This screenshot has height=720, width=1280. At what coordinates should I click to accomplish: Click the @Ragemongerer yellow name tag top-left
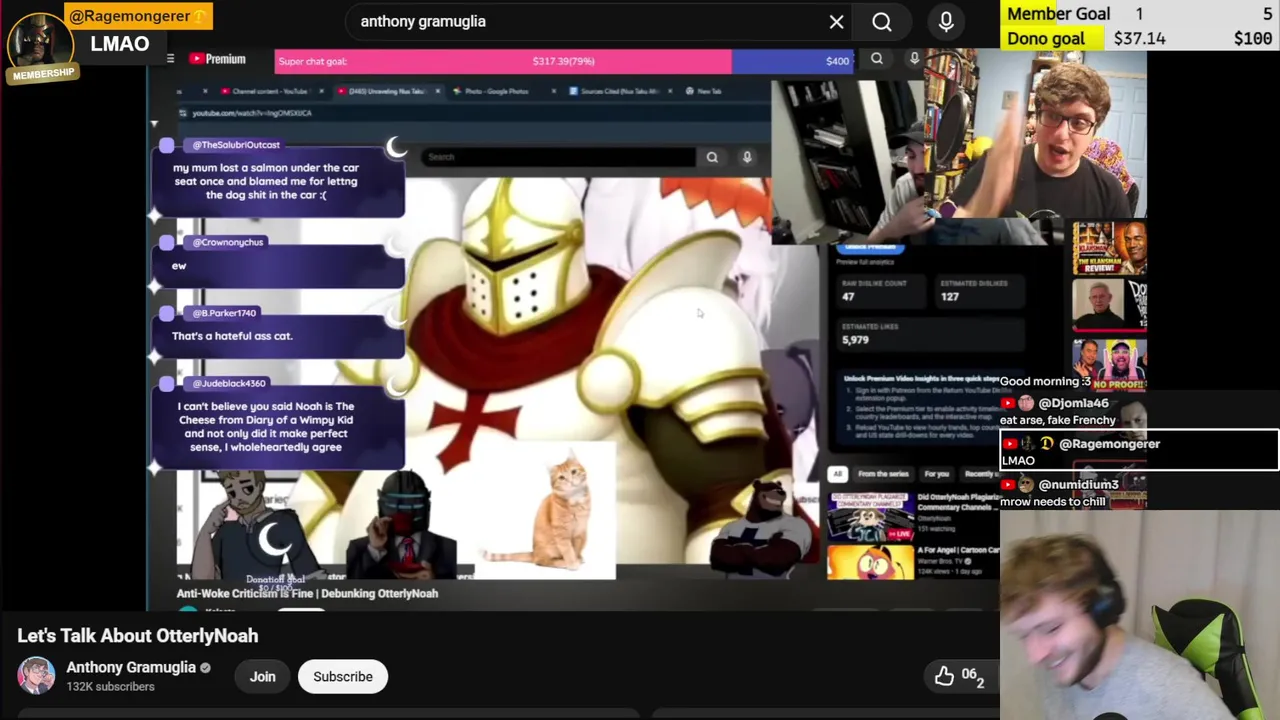coord(138,16)
